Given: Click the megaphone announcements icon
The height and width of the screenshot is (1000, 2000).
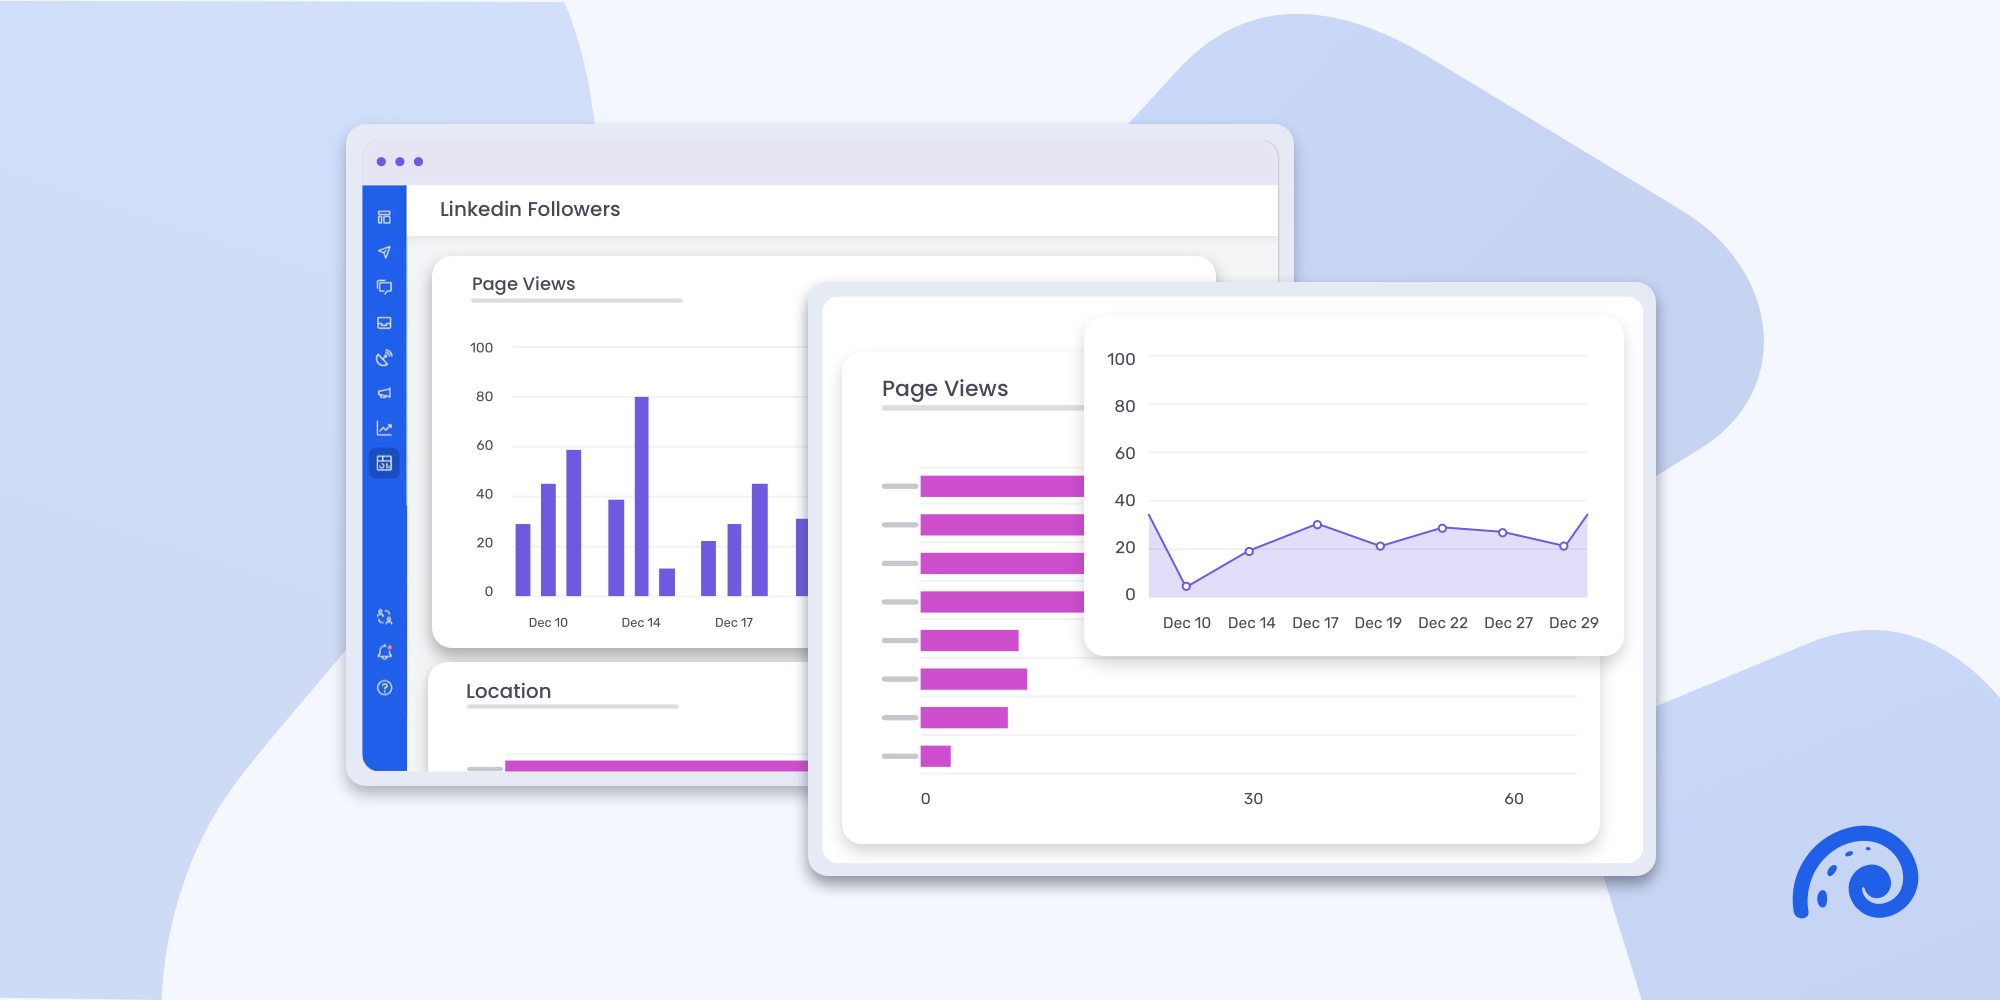Looking at the screenshot, I should pyautogui.click(x=385, y=392).
